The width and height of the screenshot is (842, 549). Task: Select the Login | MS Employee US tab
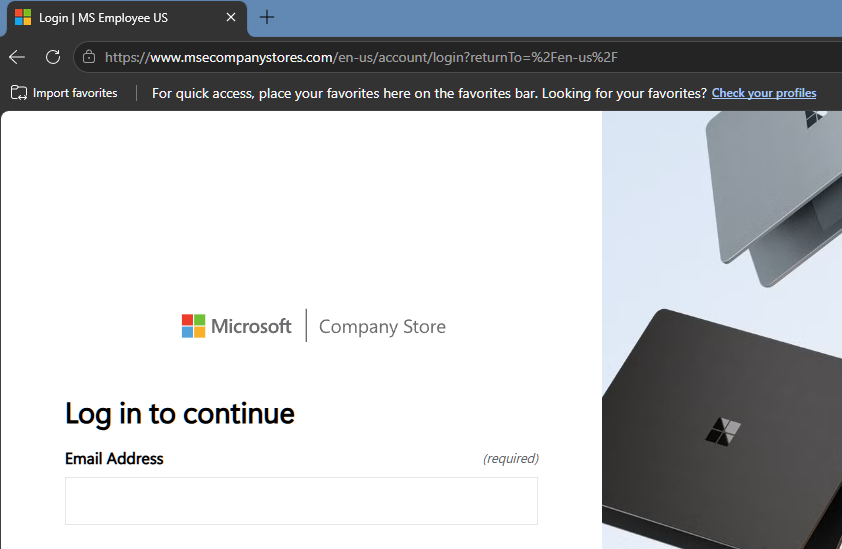[x=127, y=18]
